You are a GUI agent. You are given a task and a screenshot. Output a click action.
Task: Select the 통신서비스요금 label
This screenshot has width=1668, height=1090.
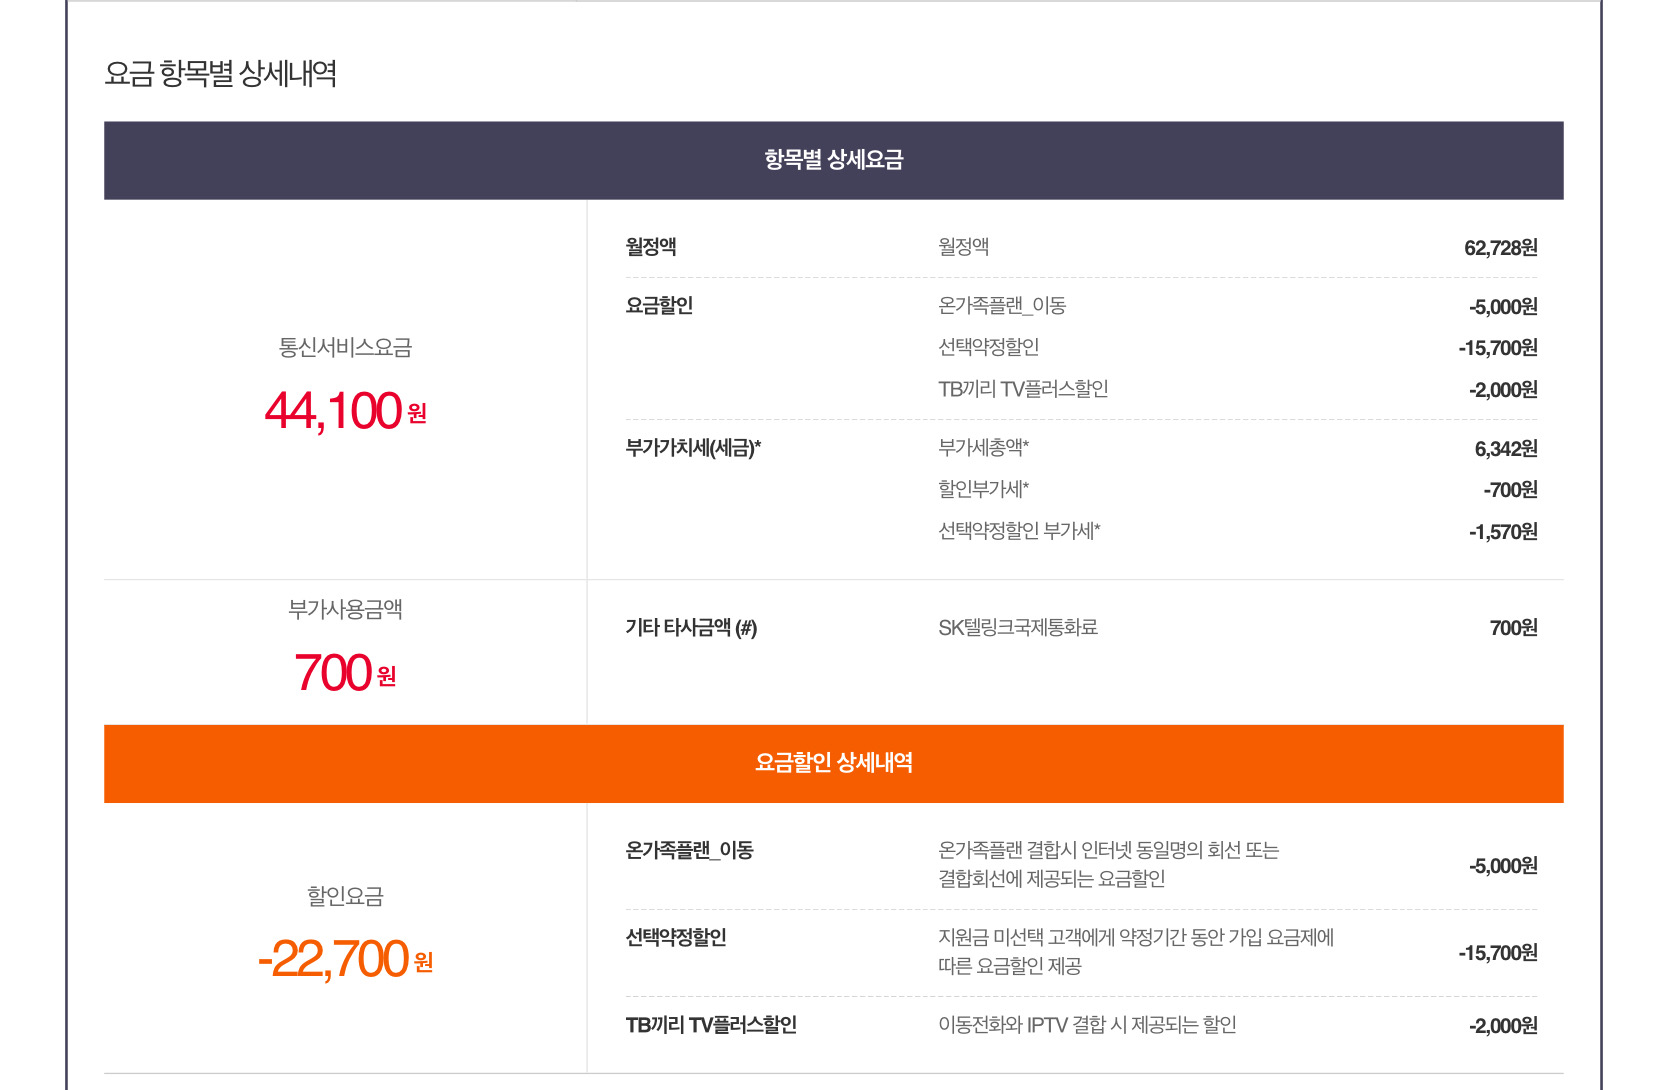pos(345,348)
